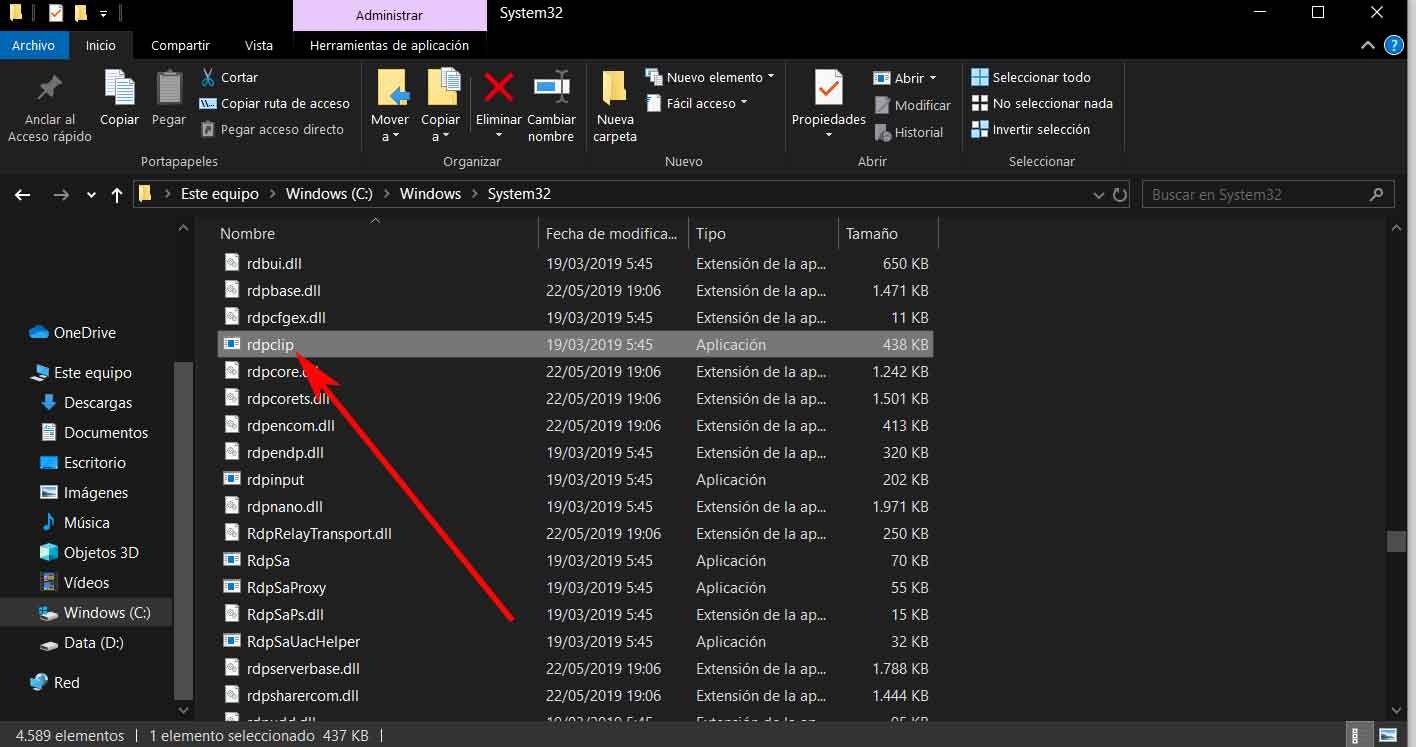Click Este equipo in address bar
The image size is (1416, 747).
pyautogui.click(x=219, y=194)
